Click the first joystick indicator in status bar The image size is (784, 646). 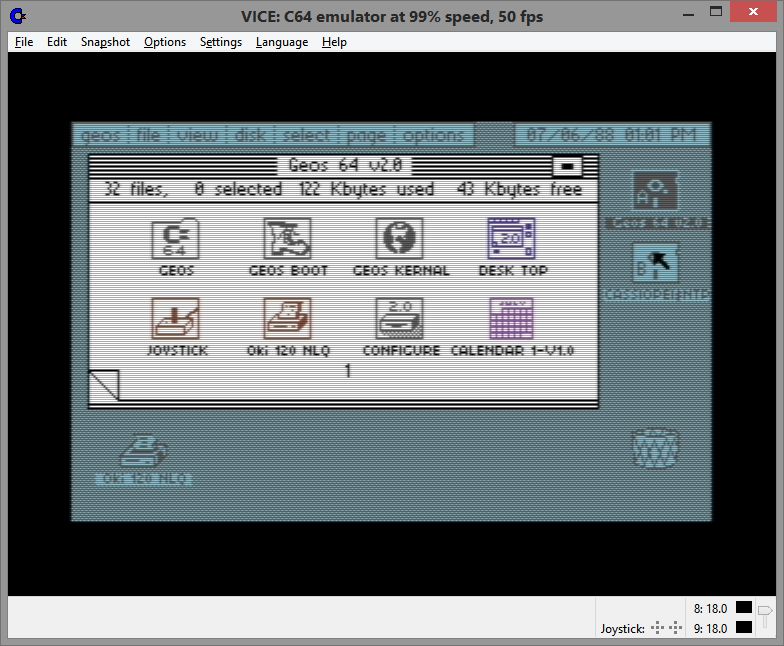(658, 628)
